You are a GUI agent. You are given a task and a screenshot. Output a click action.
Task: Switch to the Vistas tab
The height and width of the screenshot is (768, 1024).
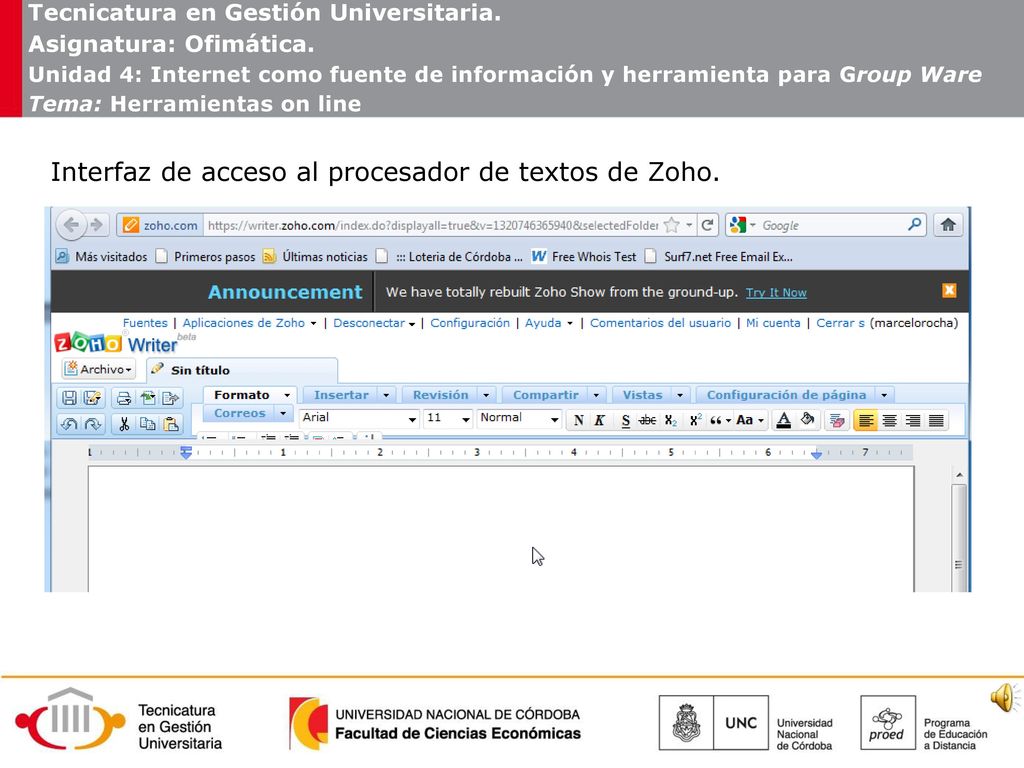[642, 395]
